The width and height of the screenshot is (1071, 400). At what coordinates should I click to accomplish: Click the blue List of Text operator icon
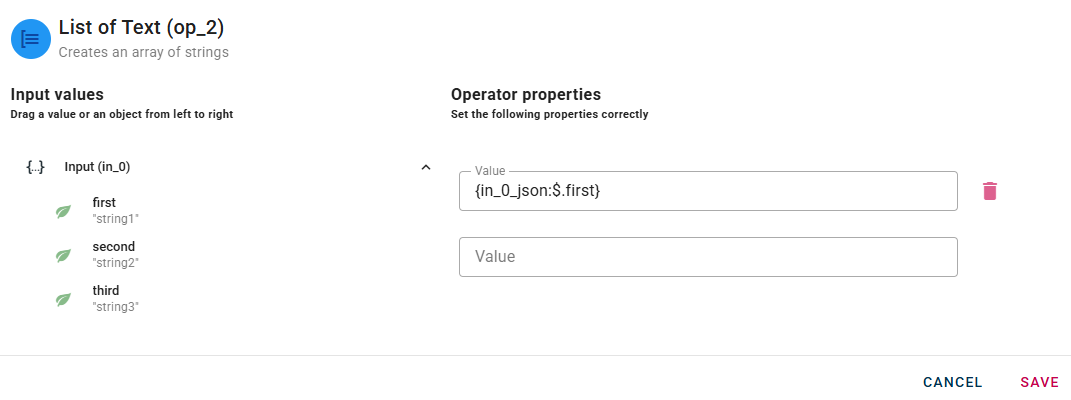[31, 39]
